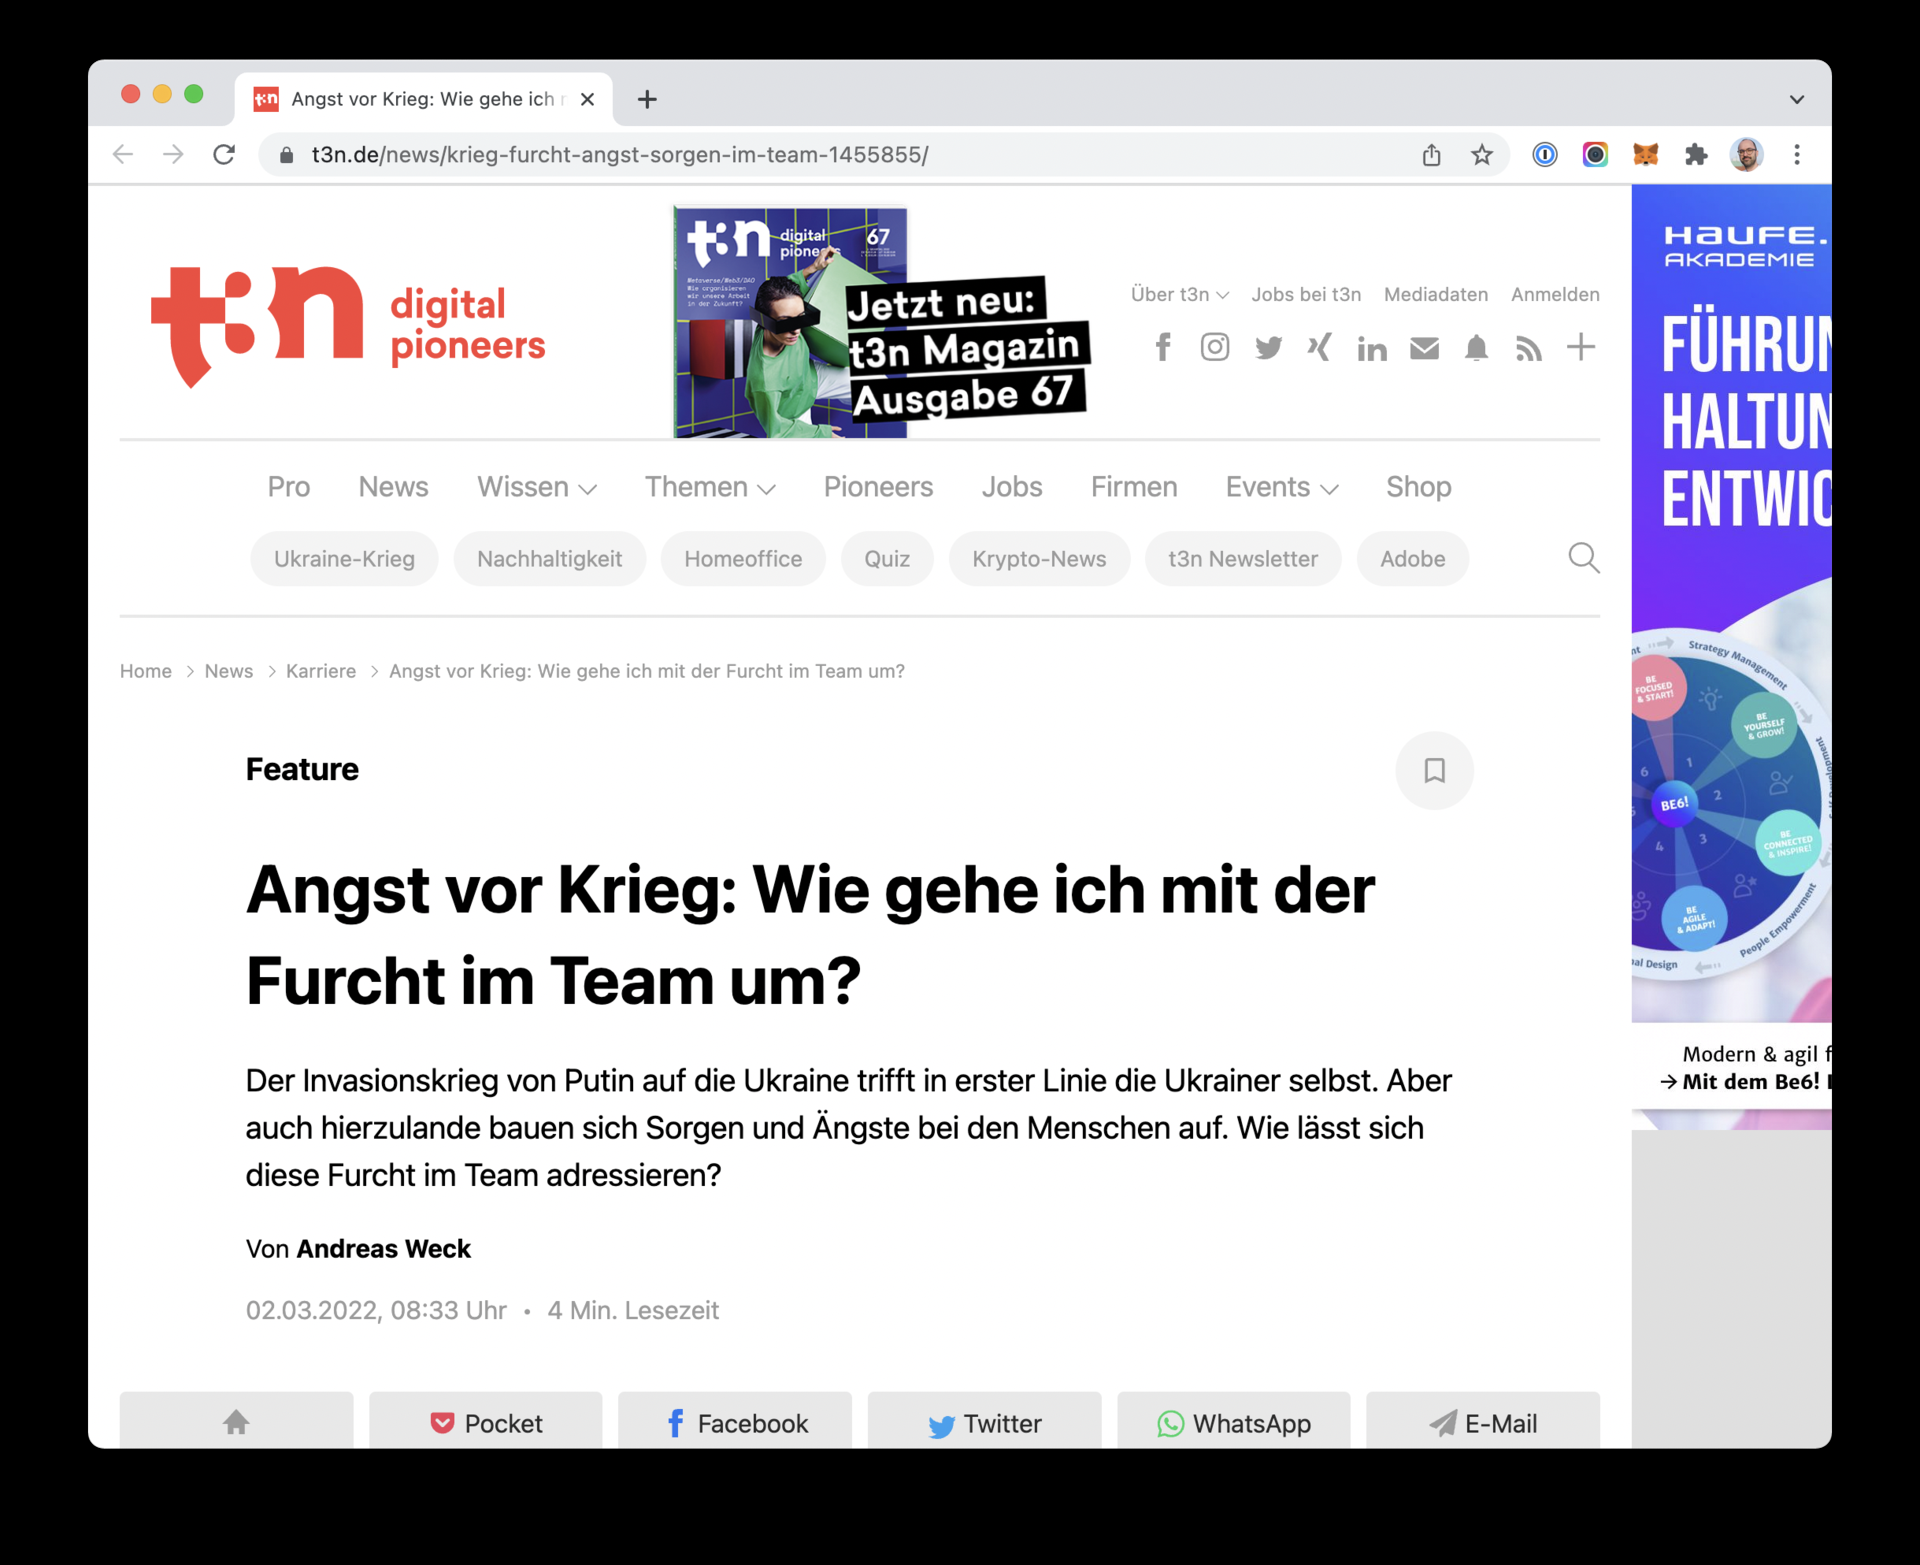Open the Instagram icon link
1920x1565 pixels.
1214,347
